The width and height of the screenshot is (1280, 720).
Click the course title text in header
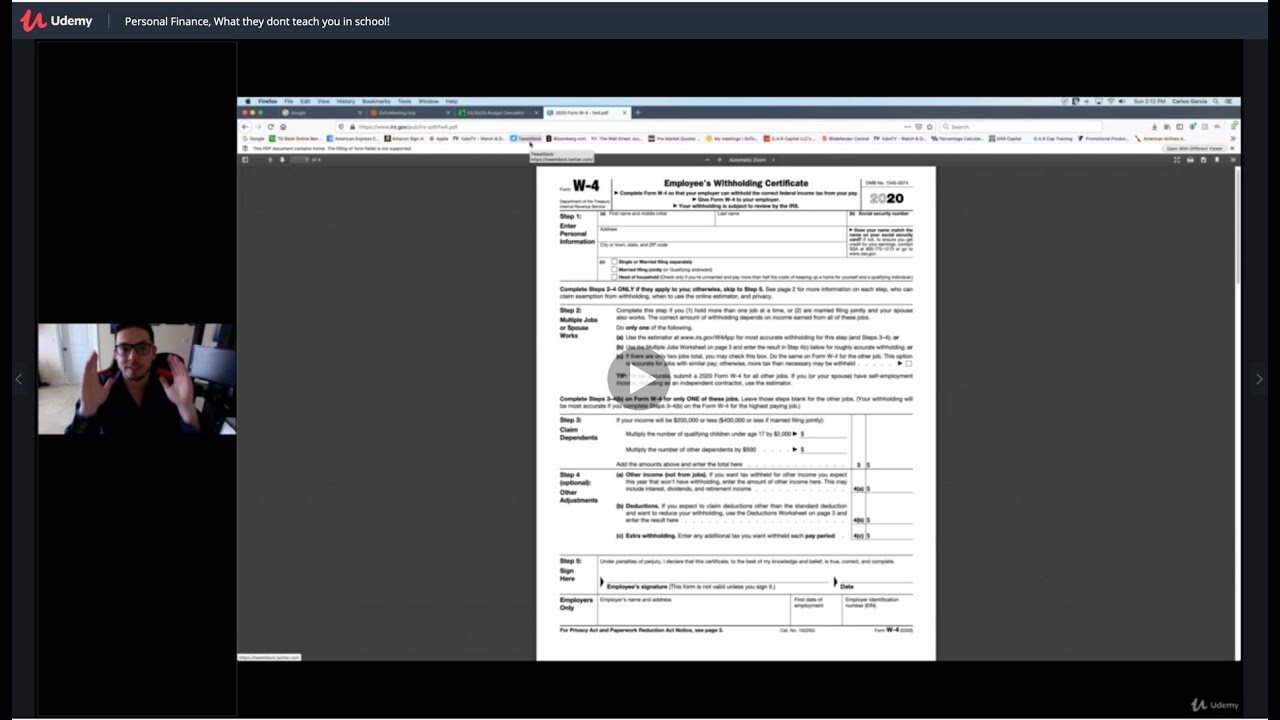[x=257, y=21]
